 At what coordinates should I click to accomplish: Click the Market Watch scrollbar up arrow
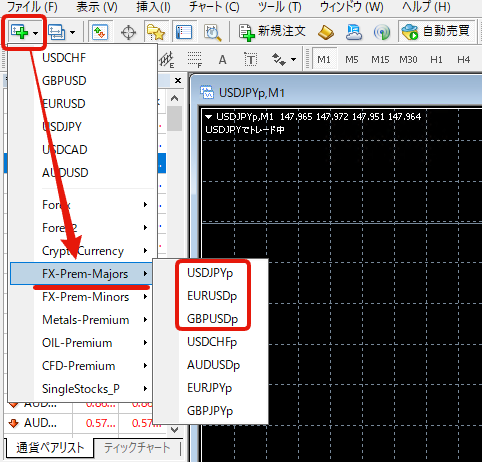click(x=174, y=98)
